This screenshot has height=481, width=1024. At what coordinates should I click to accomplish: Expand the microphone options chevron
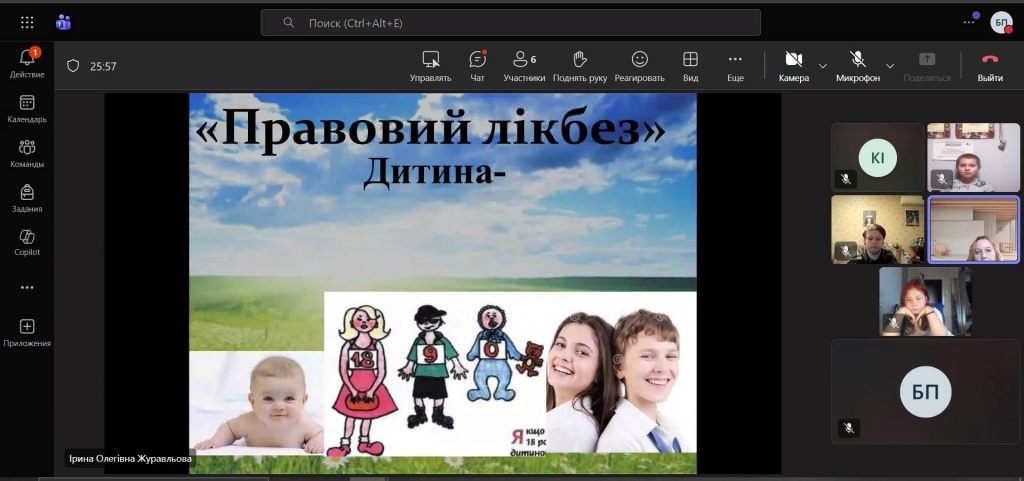coord(889,66)
